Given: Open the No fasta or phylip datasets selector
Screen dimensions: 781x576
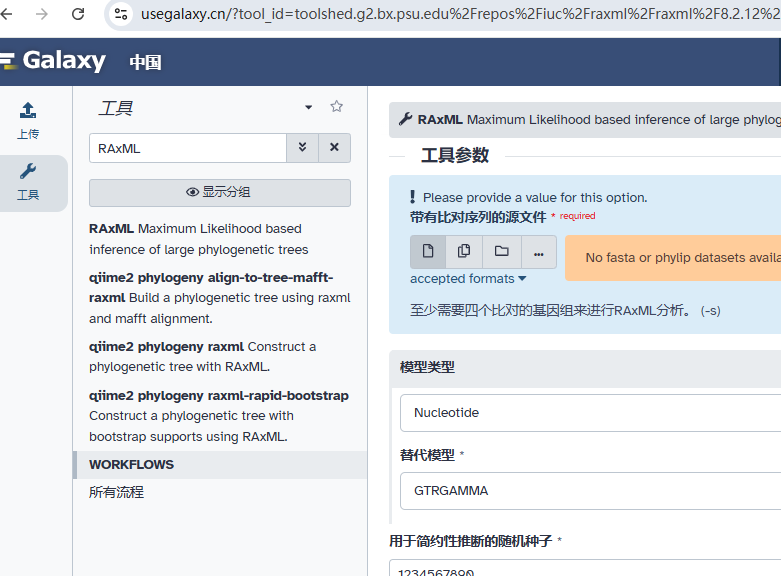Looking at the screenshot, I should [673, 258].
